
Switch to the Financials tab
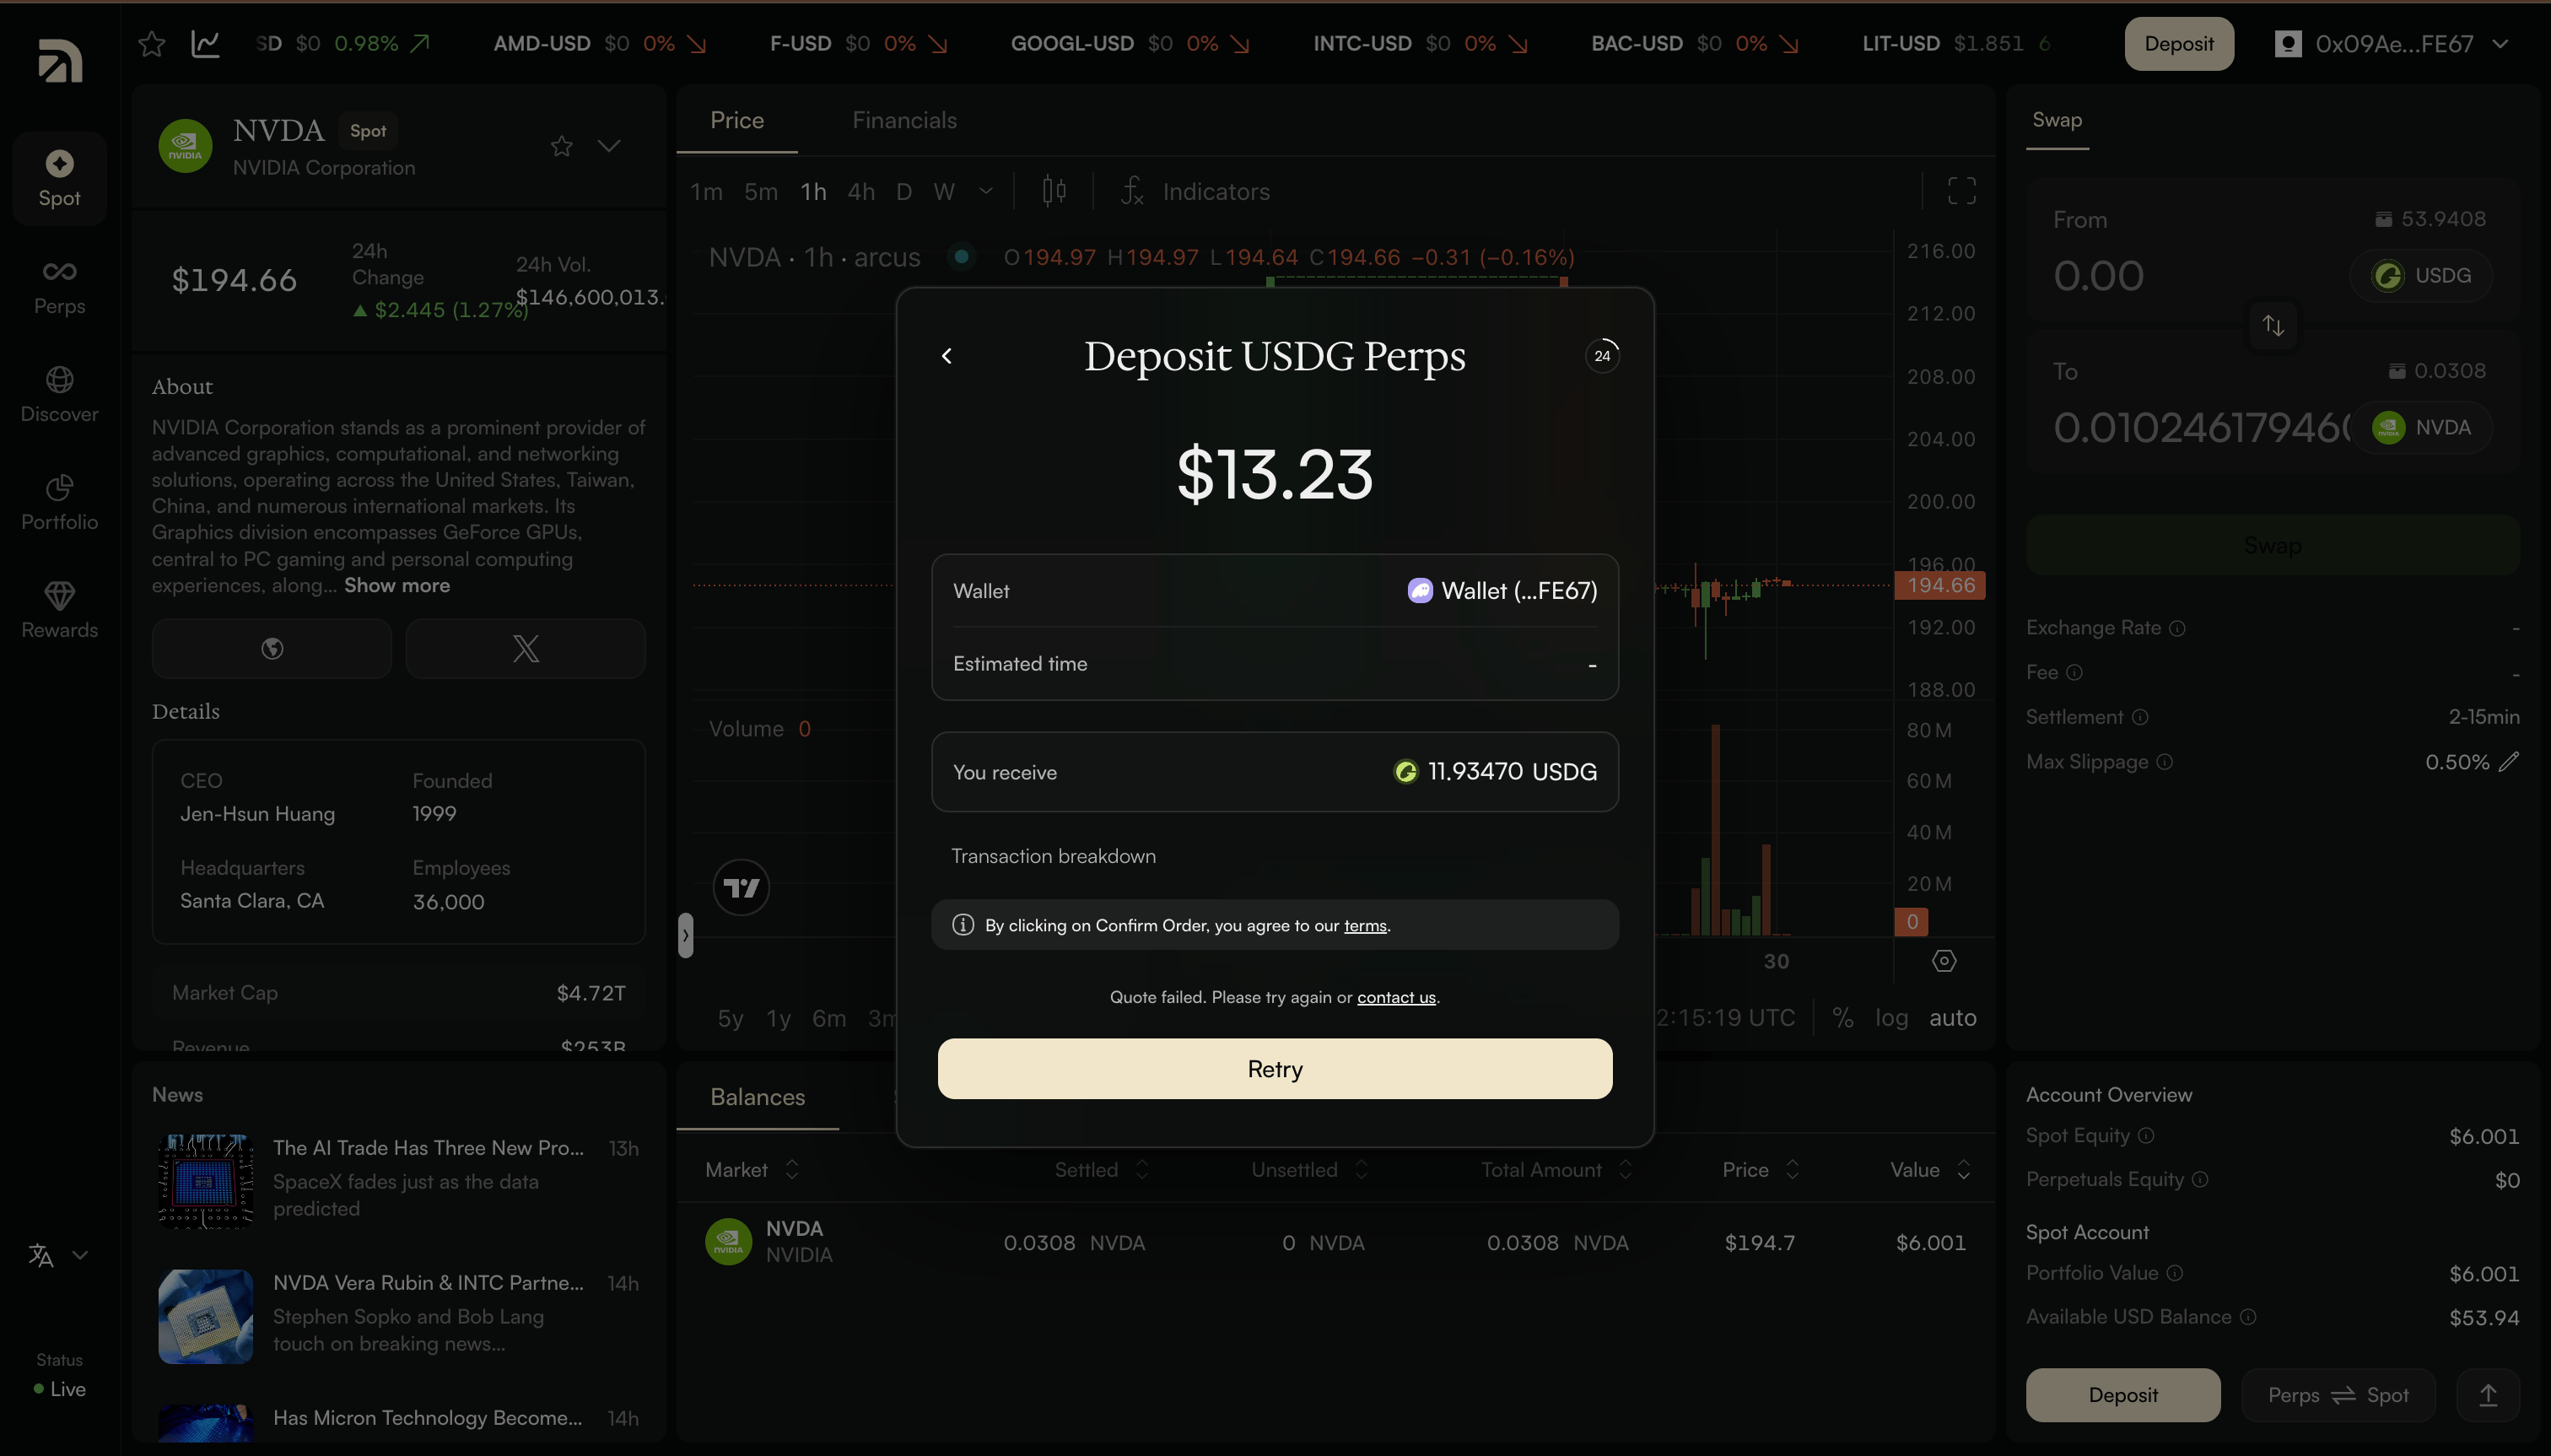point(904,120)
